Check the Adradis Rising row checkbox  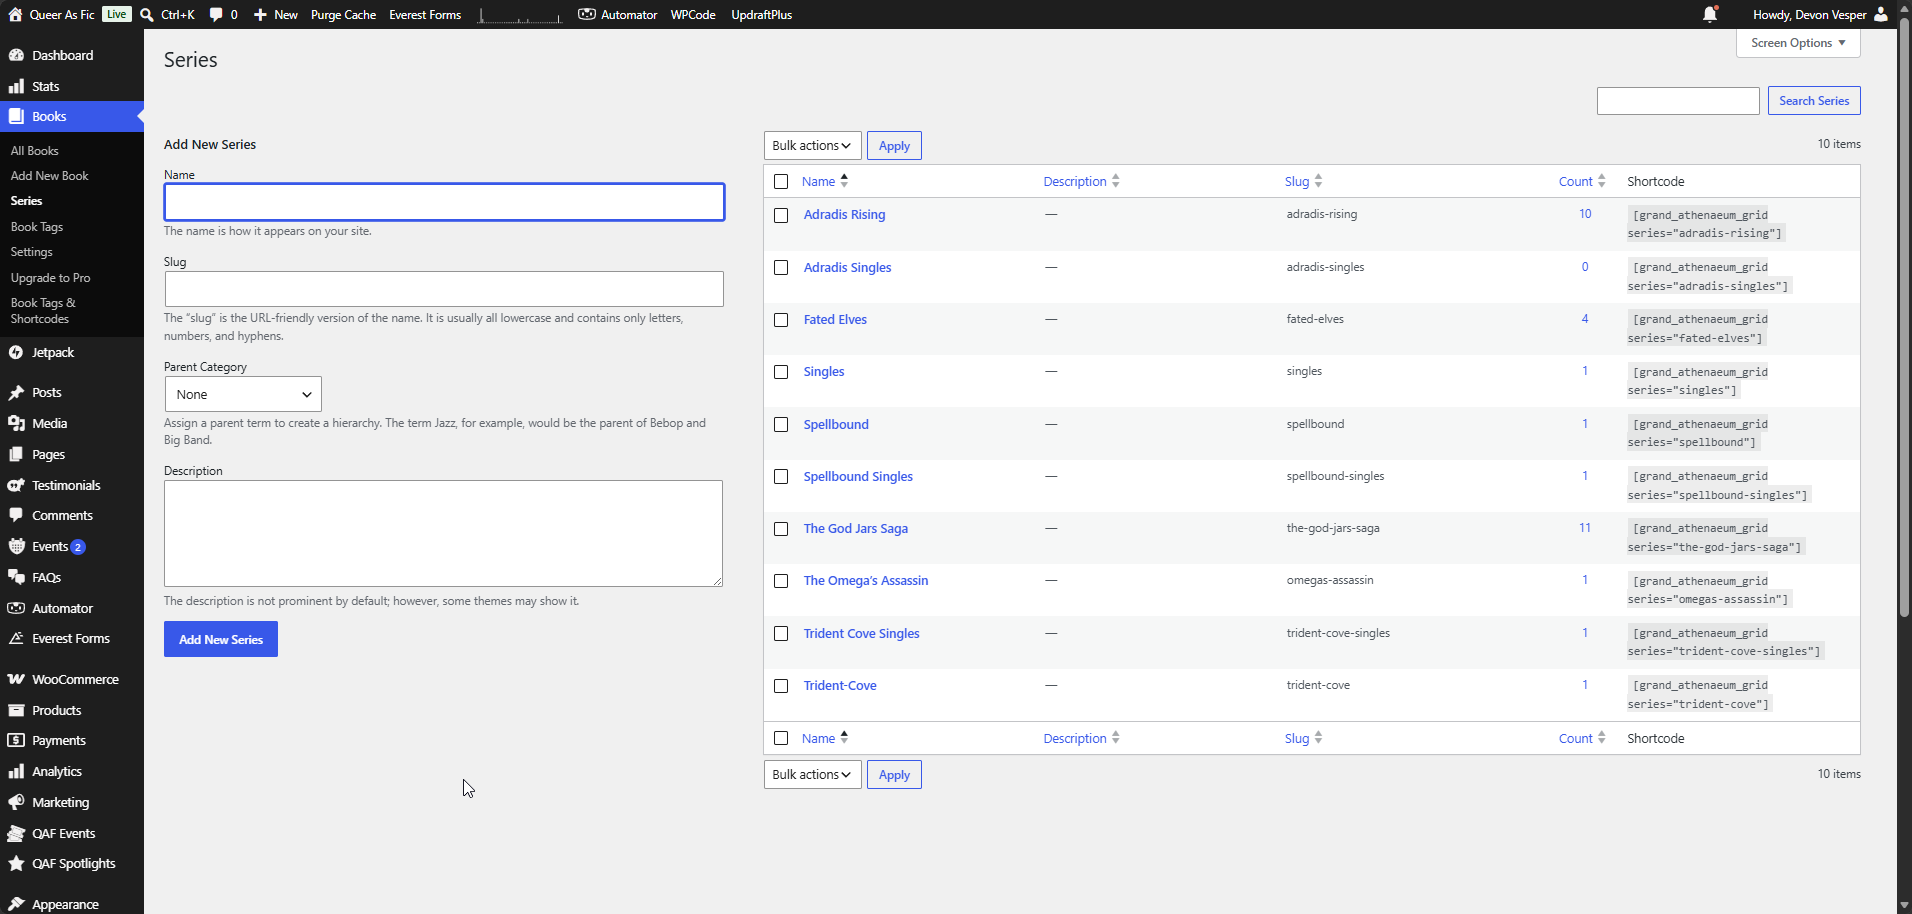[781, 215]
